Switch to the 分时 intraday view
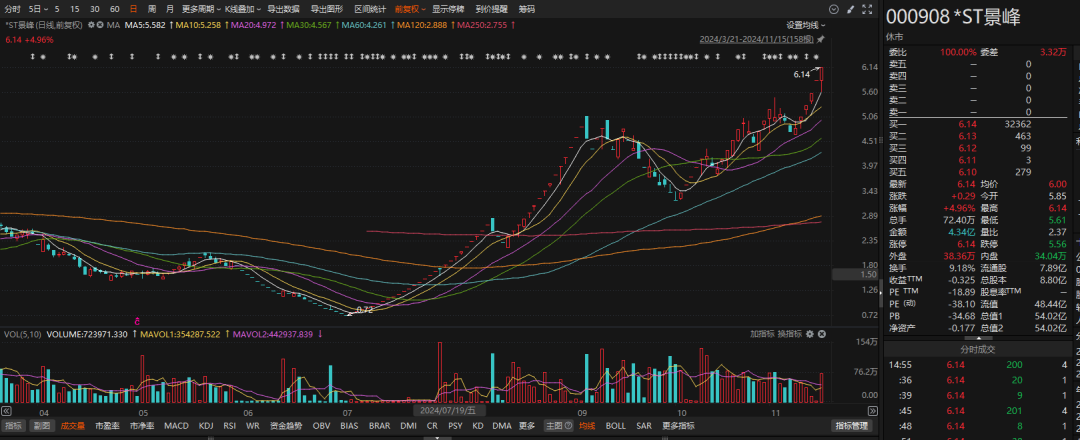This screenshot has width=1080, height=440. pos(12,8)
